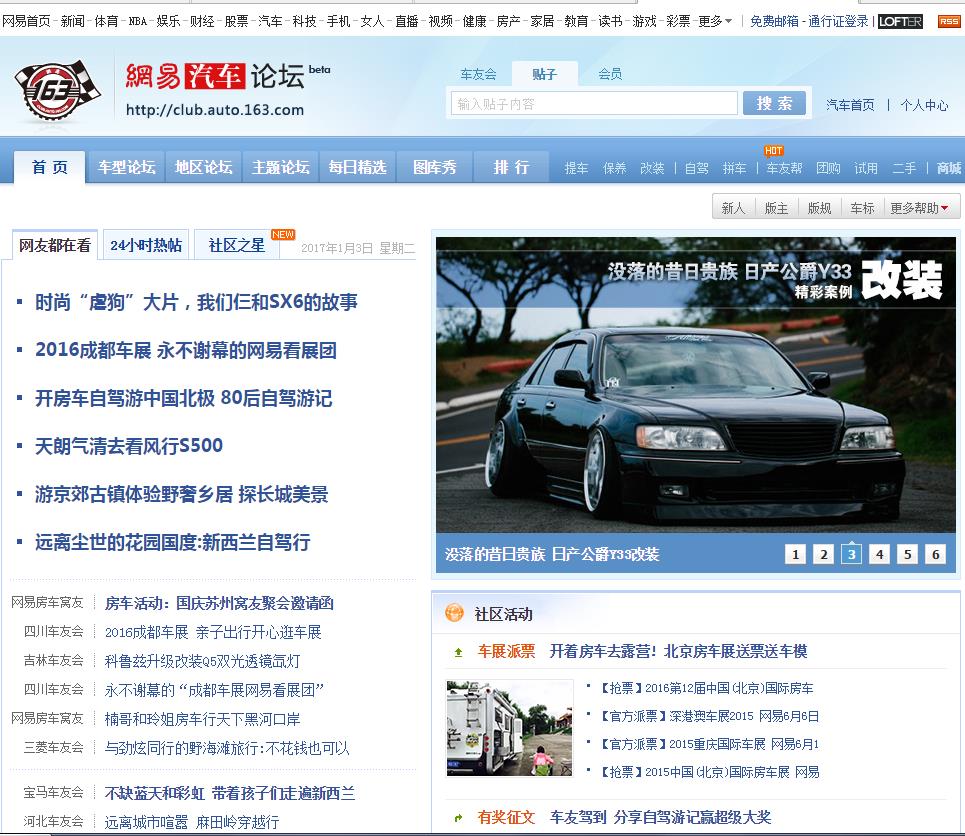Screen dimensions: 965x836
Task: Open the 地区论坛 navigation tab
Action: 204,167
